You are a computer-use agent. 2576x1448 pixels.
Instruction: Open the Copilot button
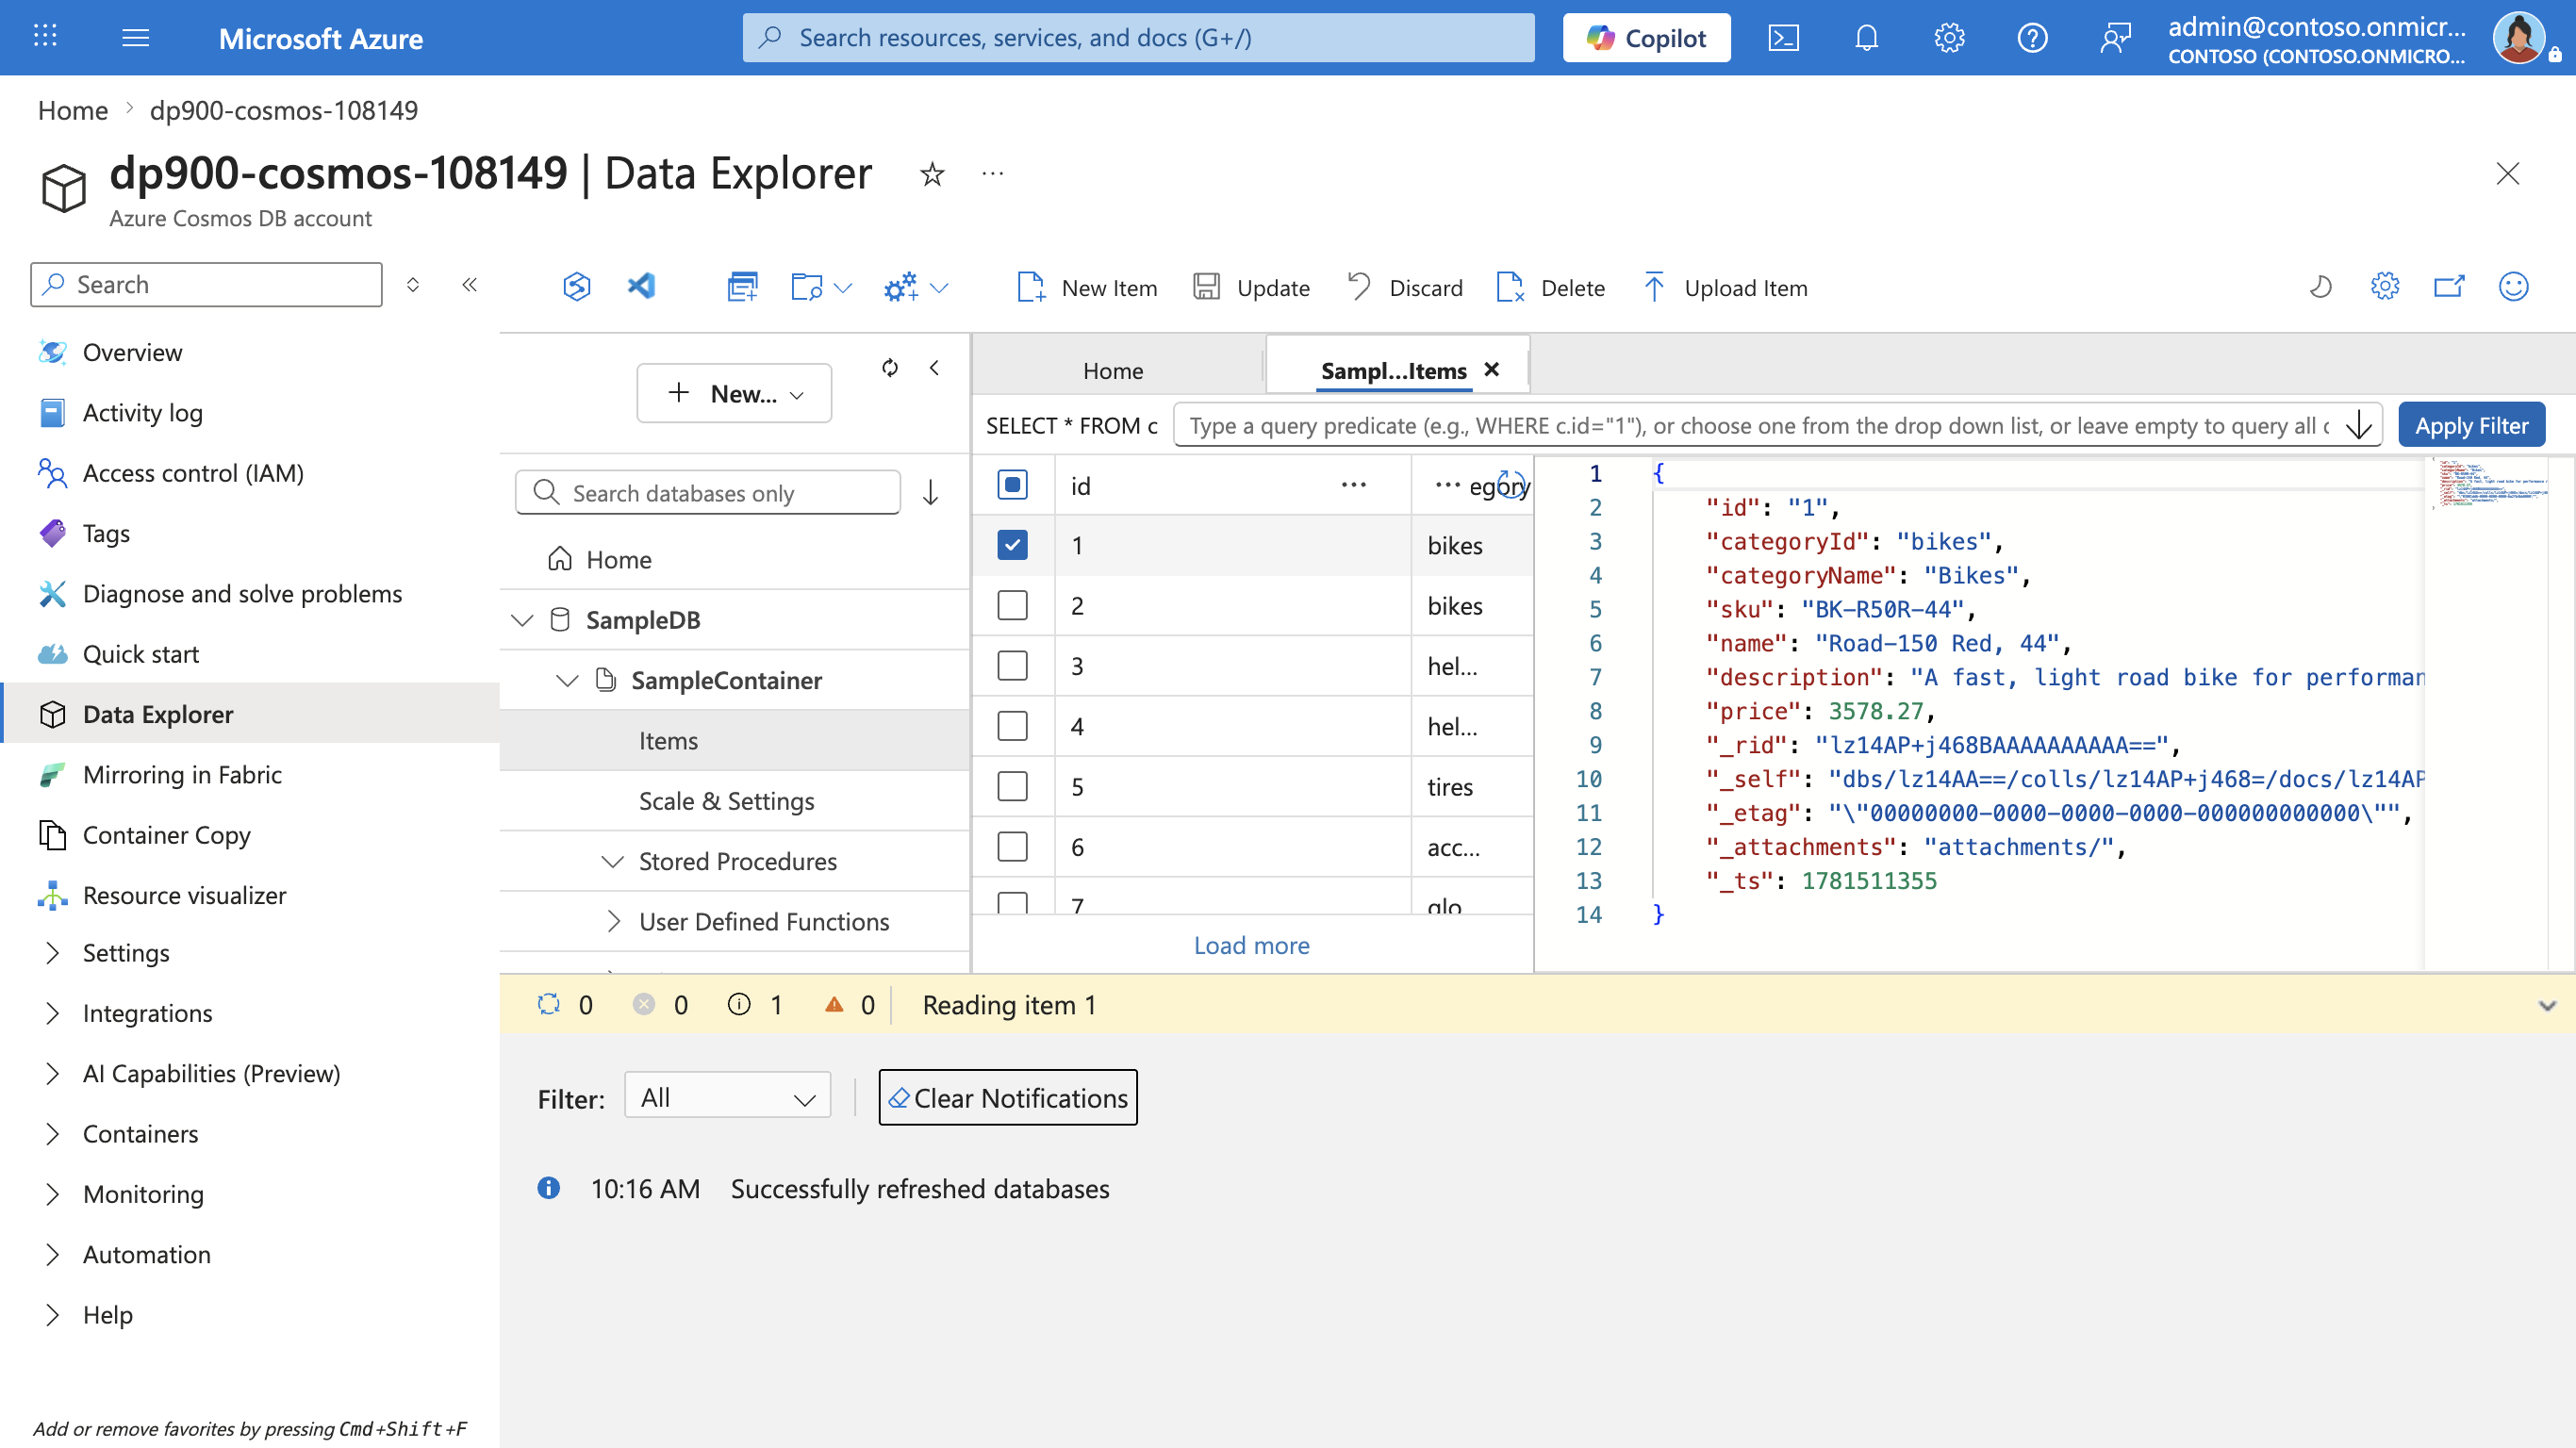point(1646,38)
